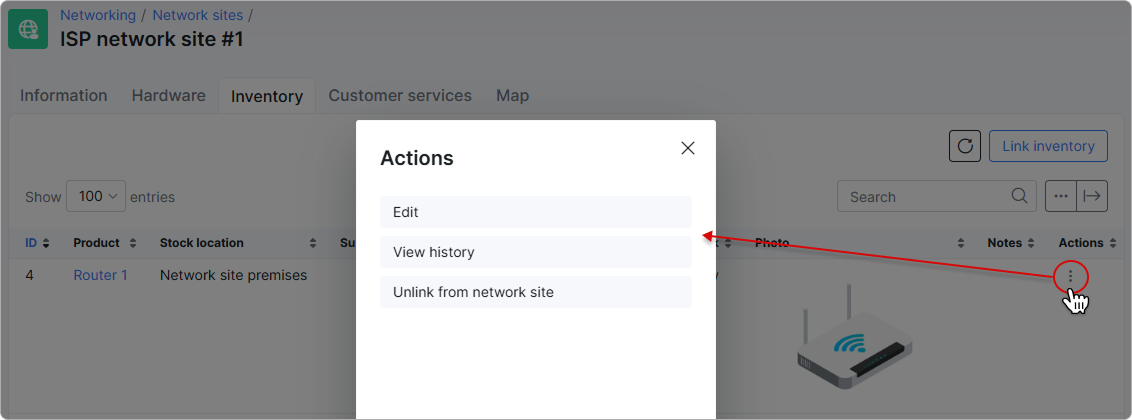Click the Link inventory button
The image size is (1132, 420).
(1048, 146)
